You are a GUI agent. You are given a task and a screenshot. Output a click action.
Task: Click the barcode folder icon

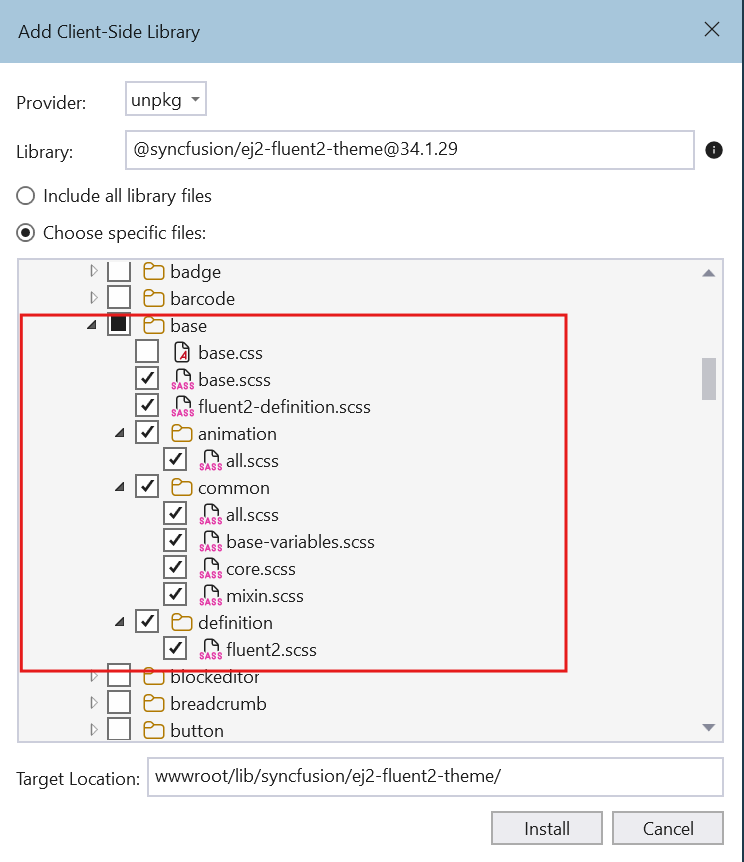coord(154,299)
